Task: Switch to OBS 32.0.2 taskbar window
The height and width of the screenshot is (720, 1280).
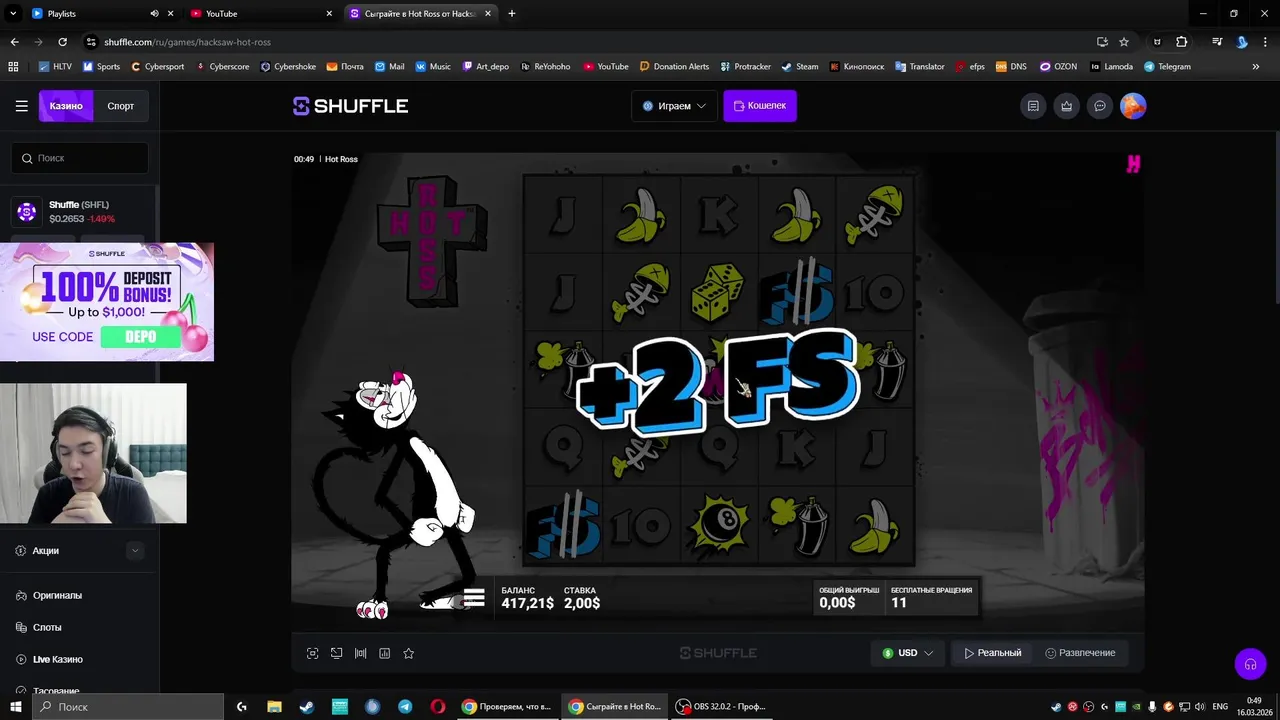Action: tap(722, 706)
